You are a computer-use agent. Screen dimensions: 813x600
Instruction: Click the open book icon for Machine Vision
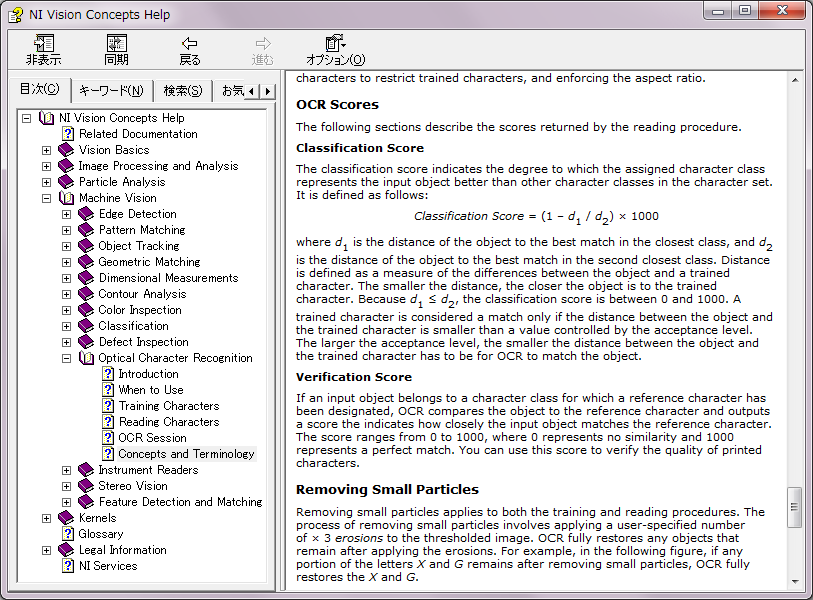(x=66, y=198)
